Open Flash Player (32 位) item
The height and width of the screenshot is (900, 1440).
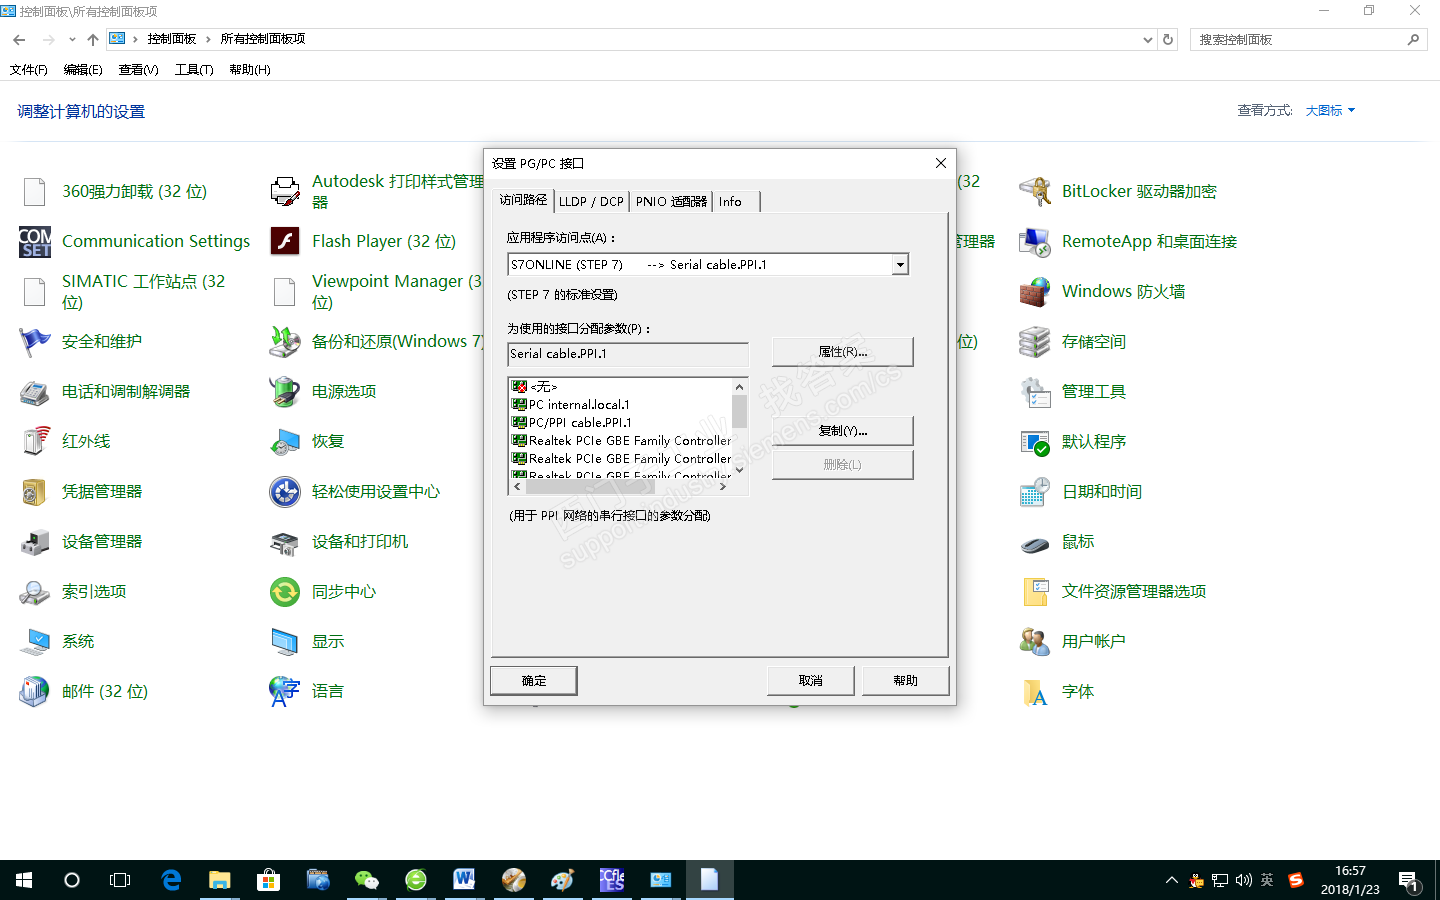click(x=363, y=241)
